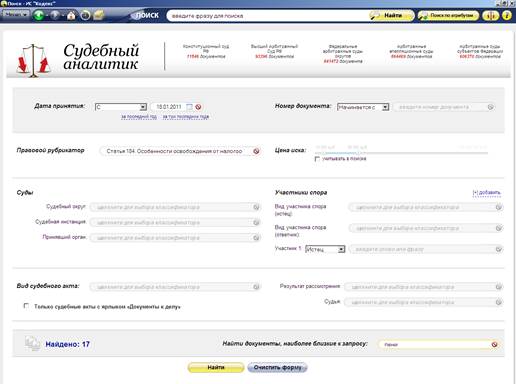Open classifier icon for Вид судебного акта
The width and height of the screenshot is (516, 384).
click(256, 287)
